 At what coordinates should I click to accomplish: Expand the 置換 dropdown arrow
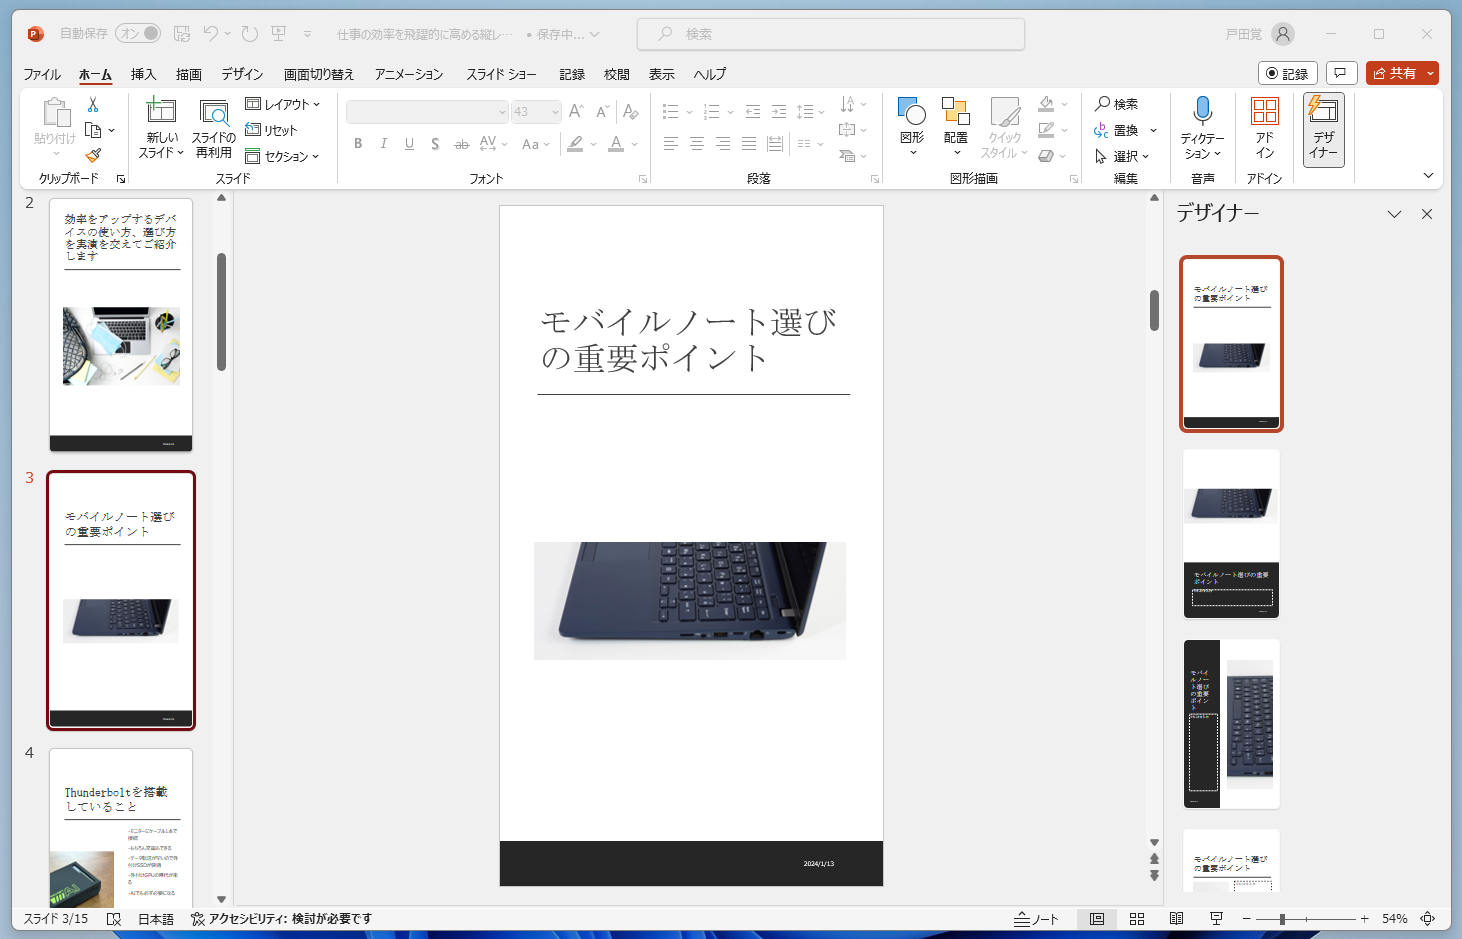[1153, 130]
